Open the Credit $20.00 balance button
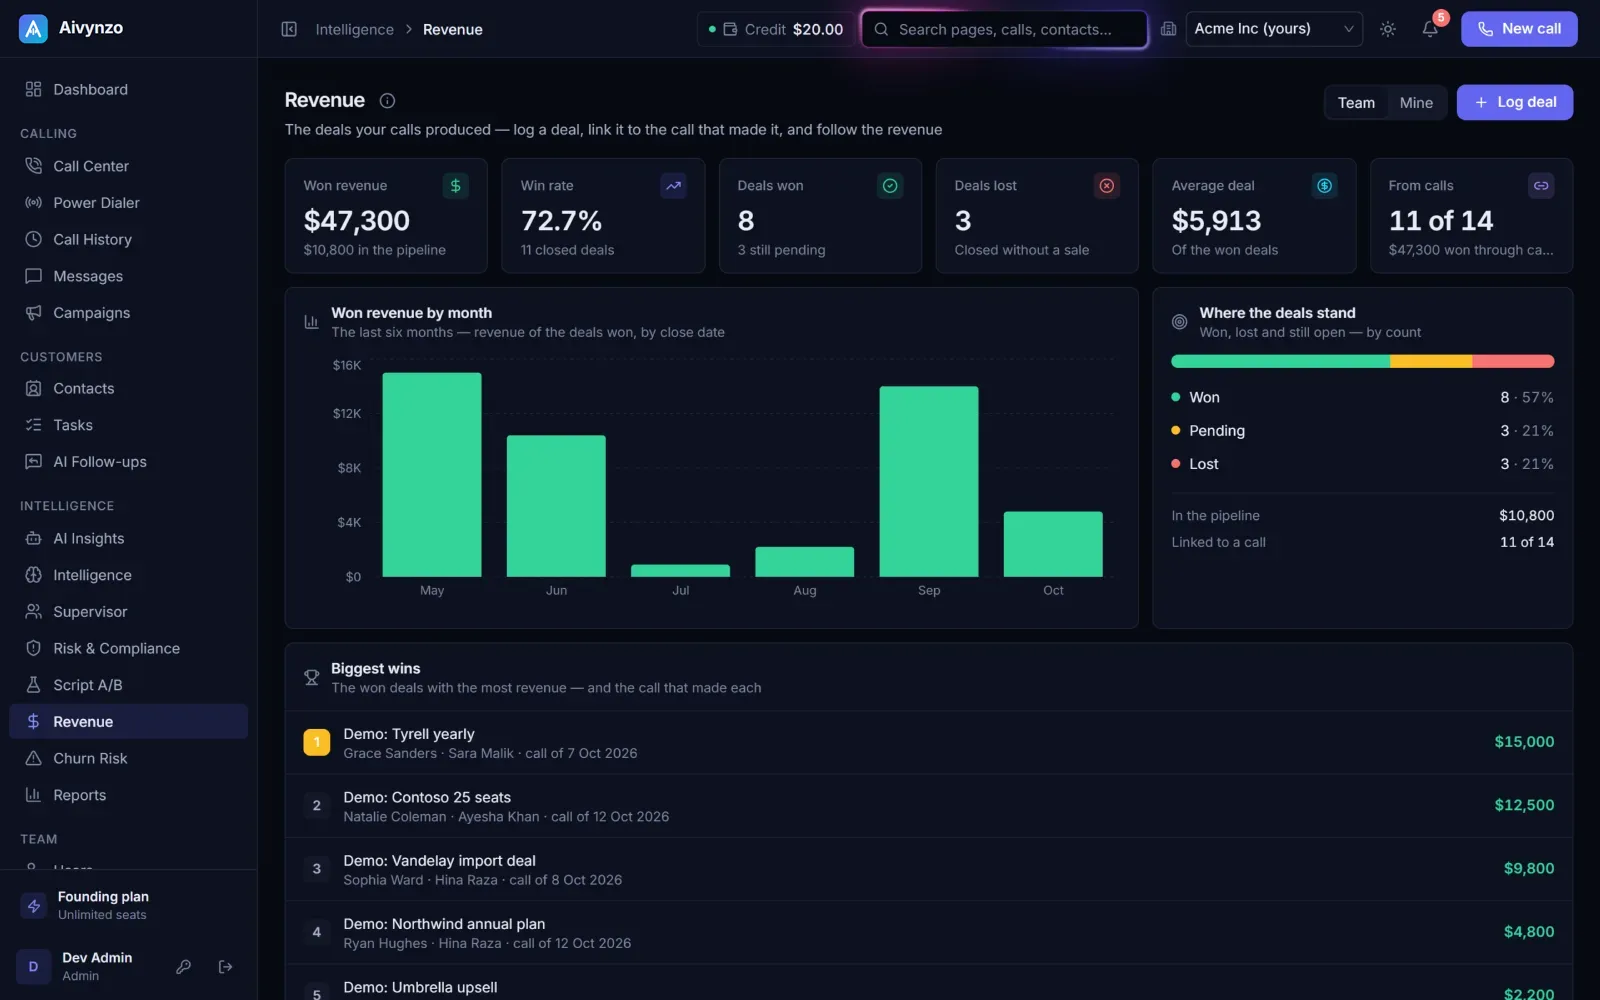 pyautogui.click(x=776, y=29)
